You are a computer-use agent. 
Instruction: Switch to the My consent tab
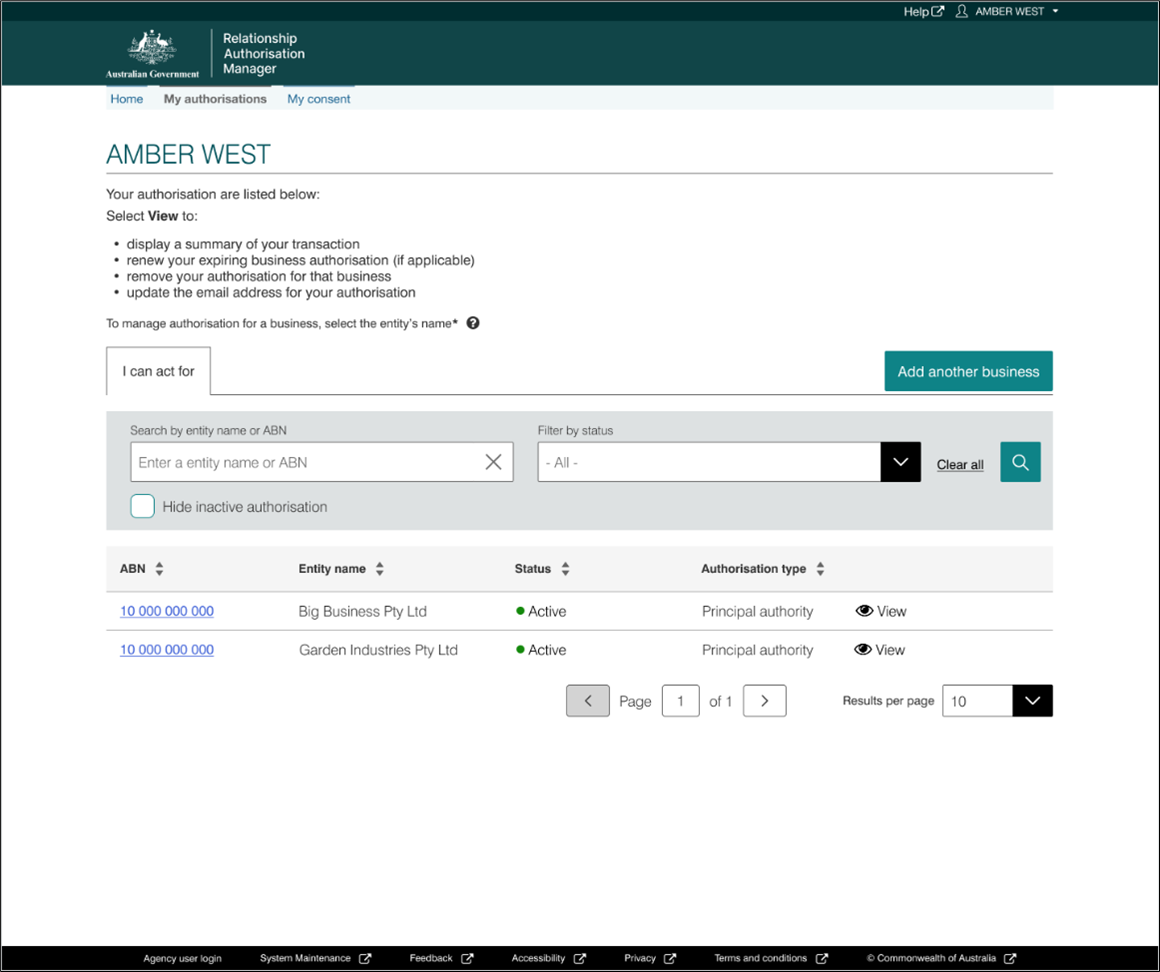319,99
